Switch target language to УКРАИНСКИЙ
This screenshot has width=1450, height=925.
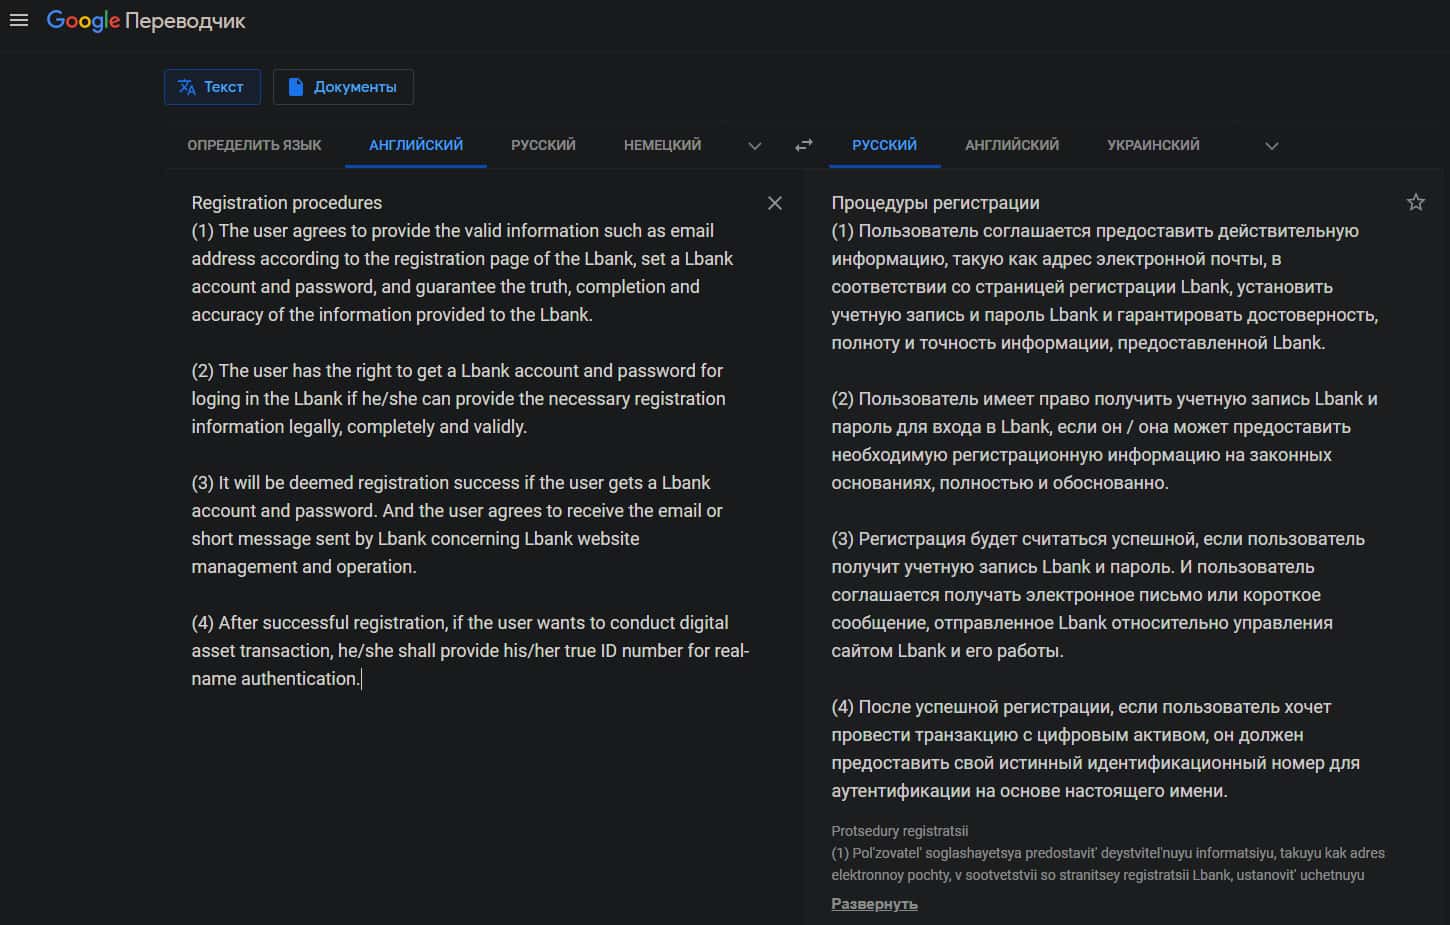tap(1153, 145)
